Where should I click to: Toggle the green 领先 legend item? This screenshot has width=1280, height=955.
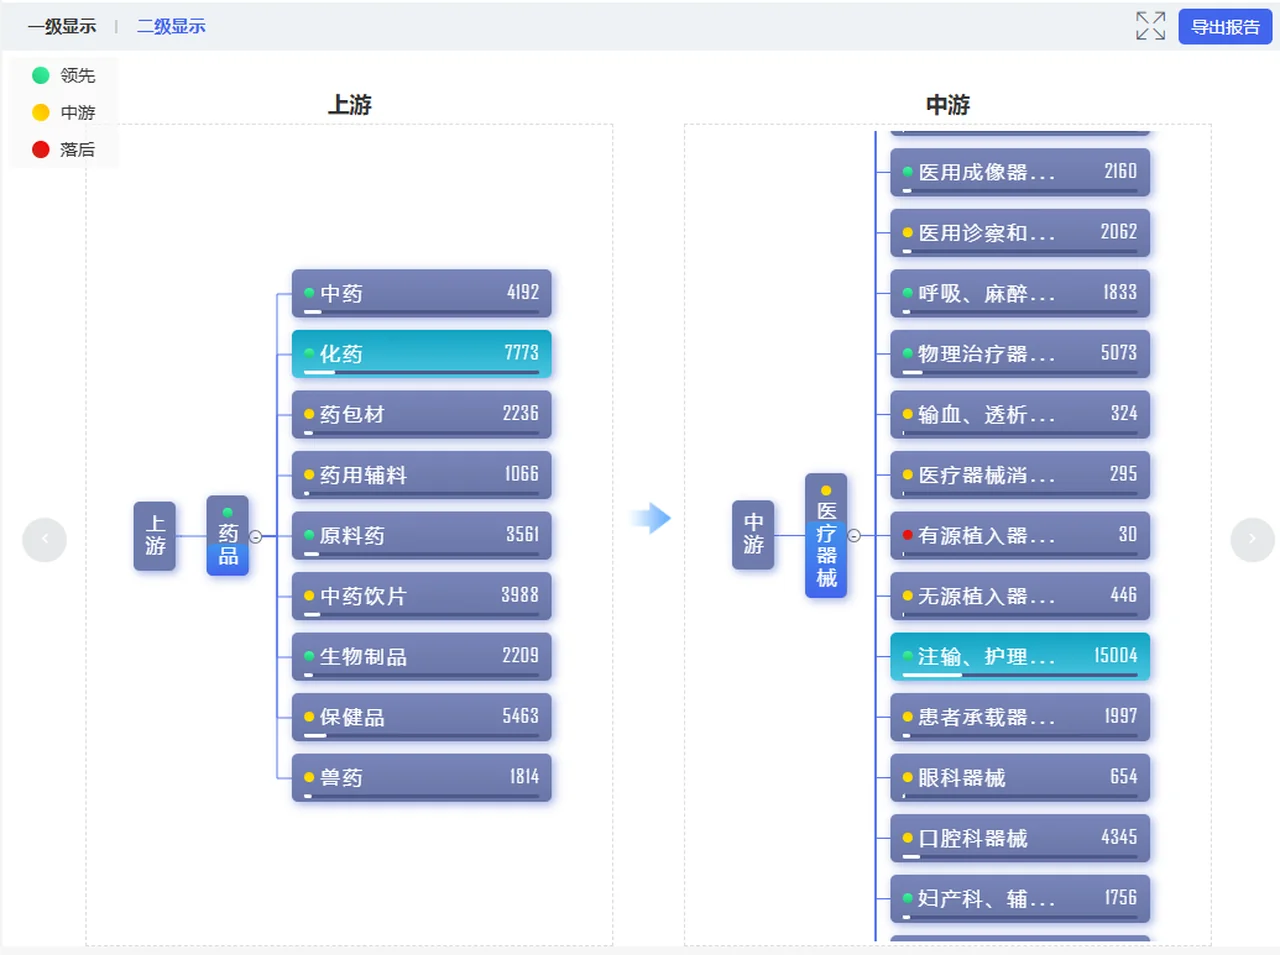pyautogui.click(x=63, y=75)
